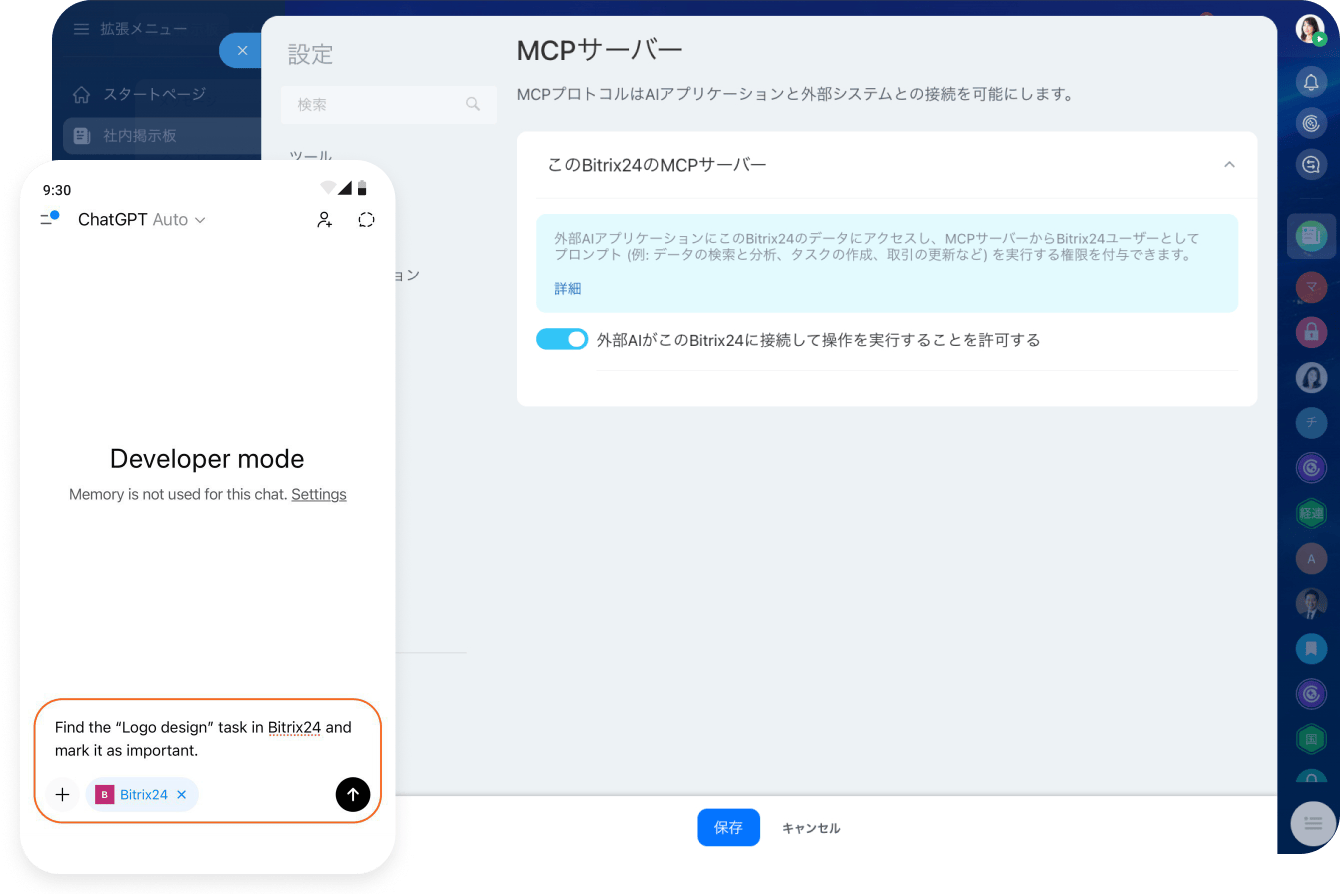Click the Bitrix24 connector chip
This screenshot has width=1340, height=894.
click(x=142, y=795)
